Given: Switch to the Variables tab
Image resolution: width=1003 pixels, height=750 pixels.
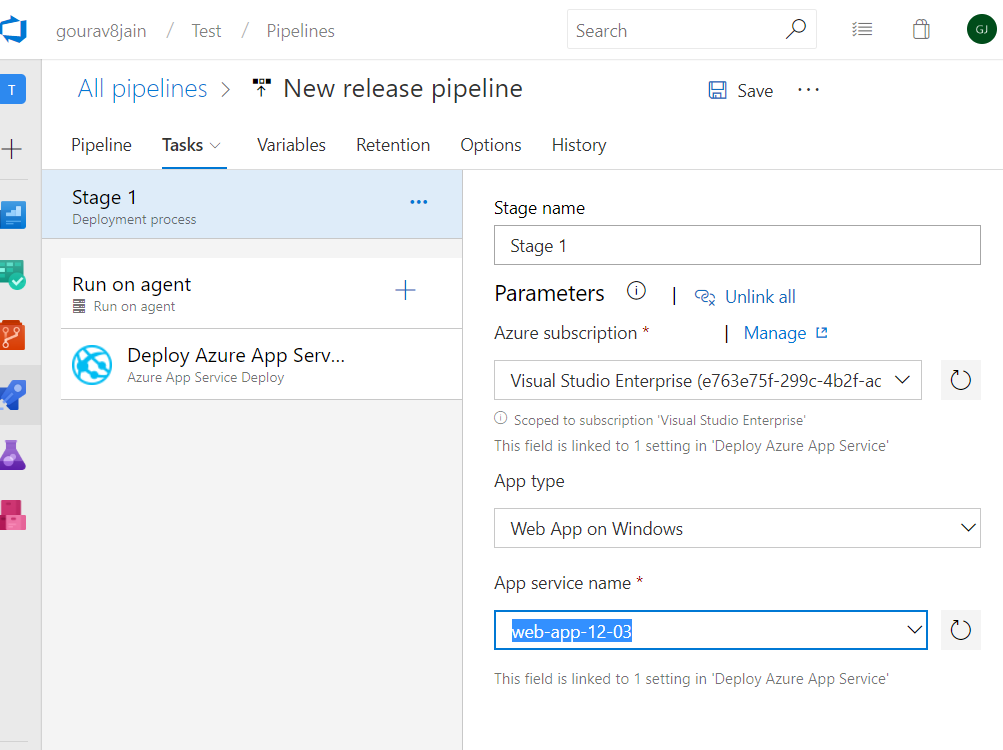Looking at the screenshot, I should click(x=291, y=145).
